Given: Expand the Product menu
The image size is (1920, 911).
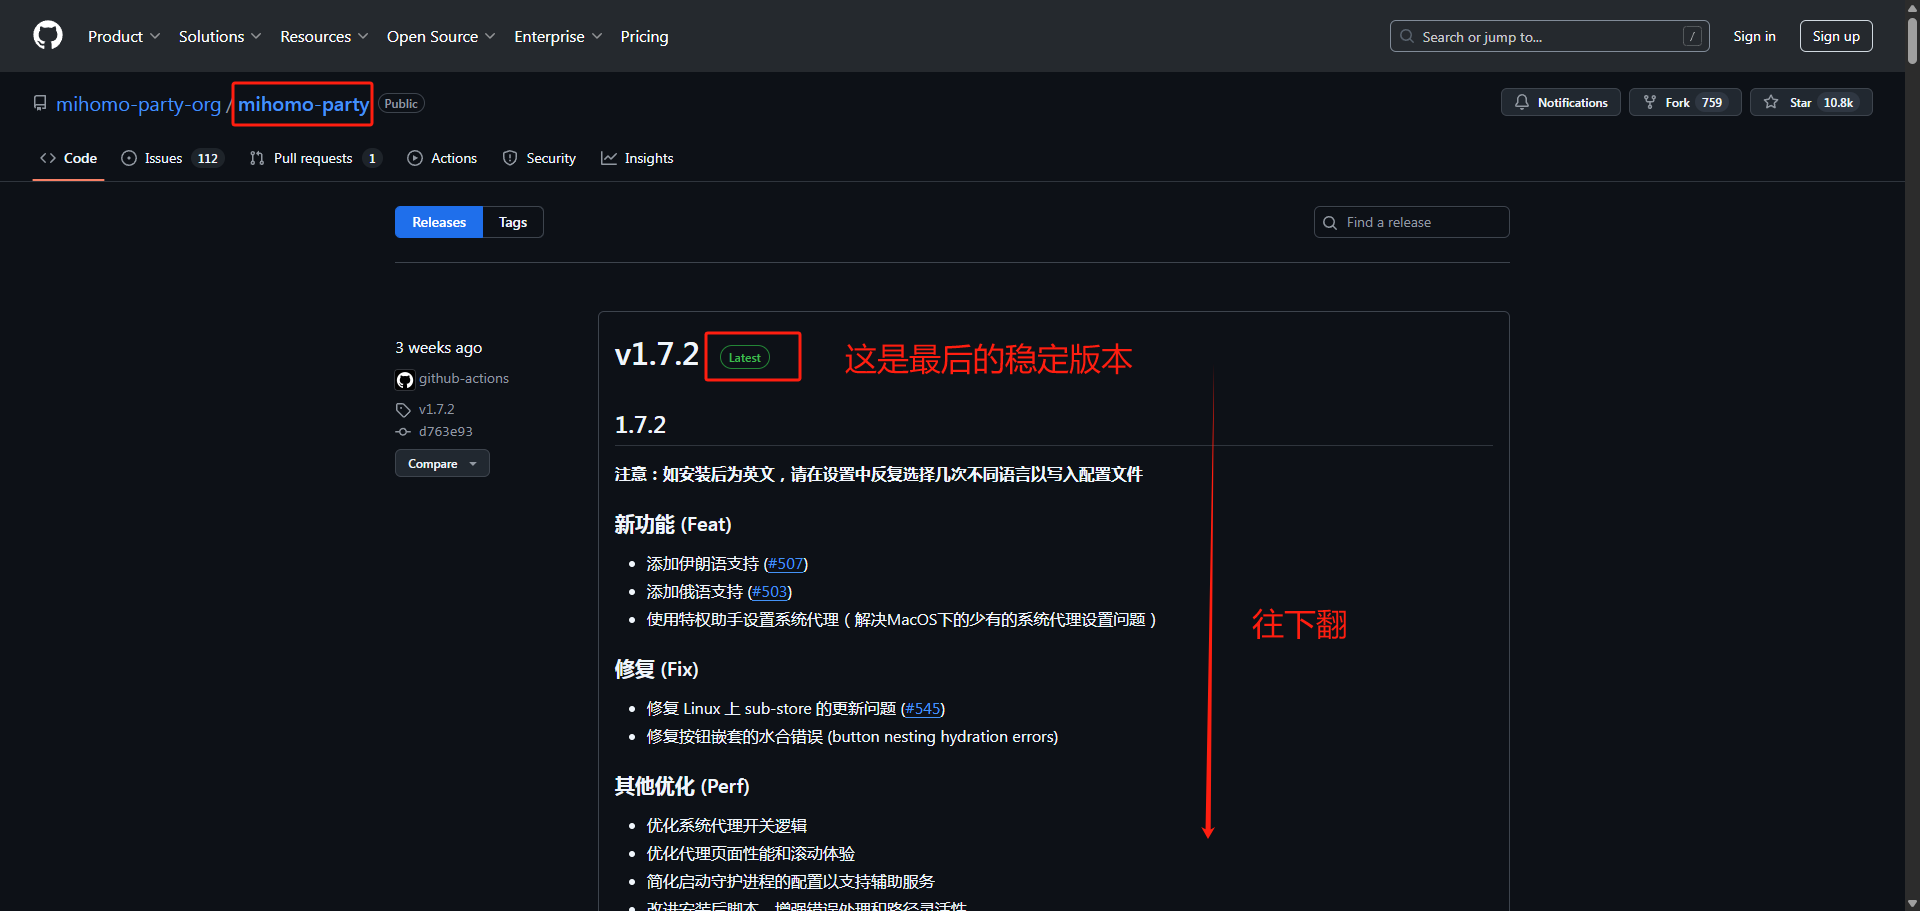Looking at the screenshot, I should tap(123, 37).
